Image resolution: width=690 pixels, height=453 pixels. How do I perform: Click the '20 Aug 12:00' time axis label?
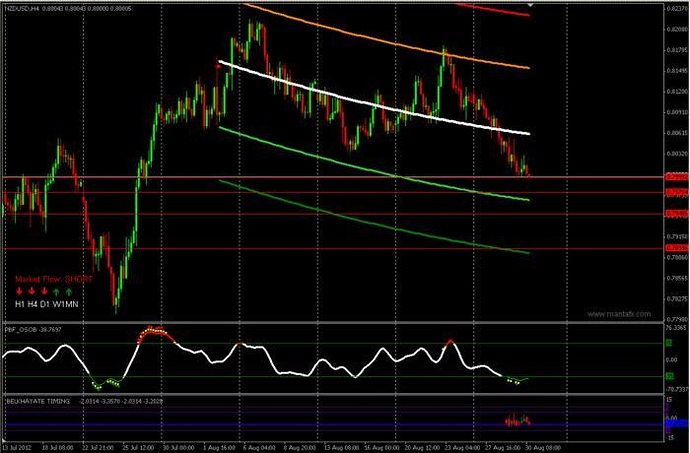[x=422, y=447]
